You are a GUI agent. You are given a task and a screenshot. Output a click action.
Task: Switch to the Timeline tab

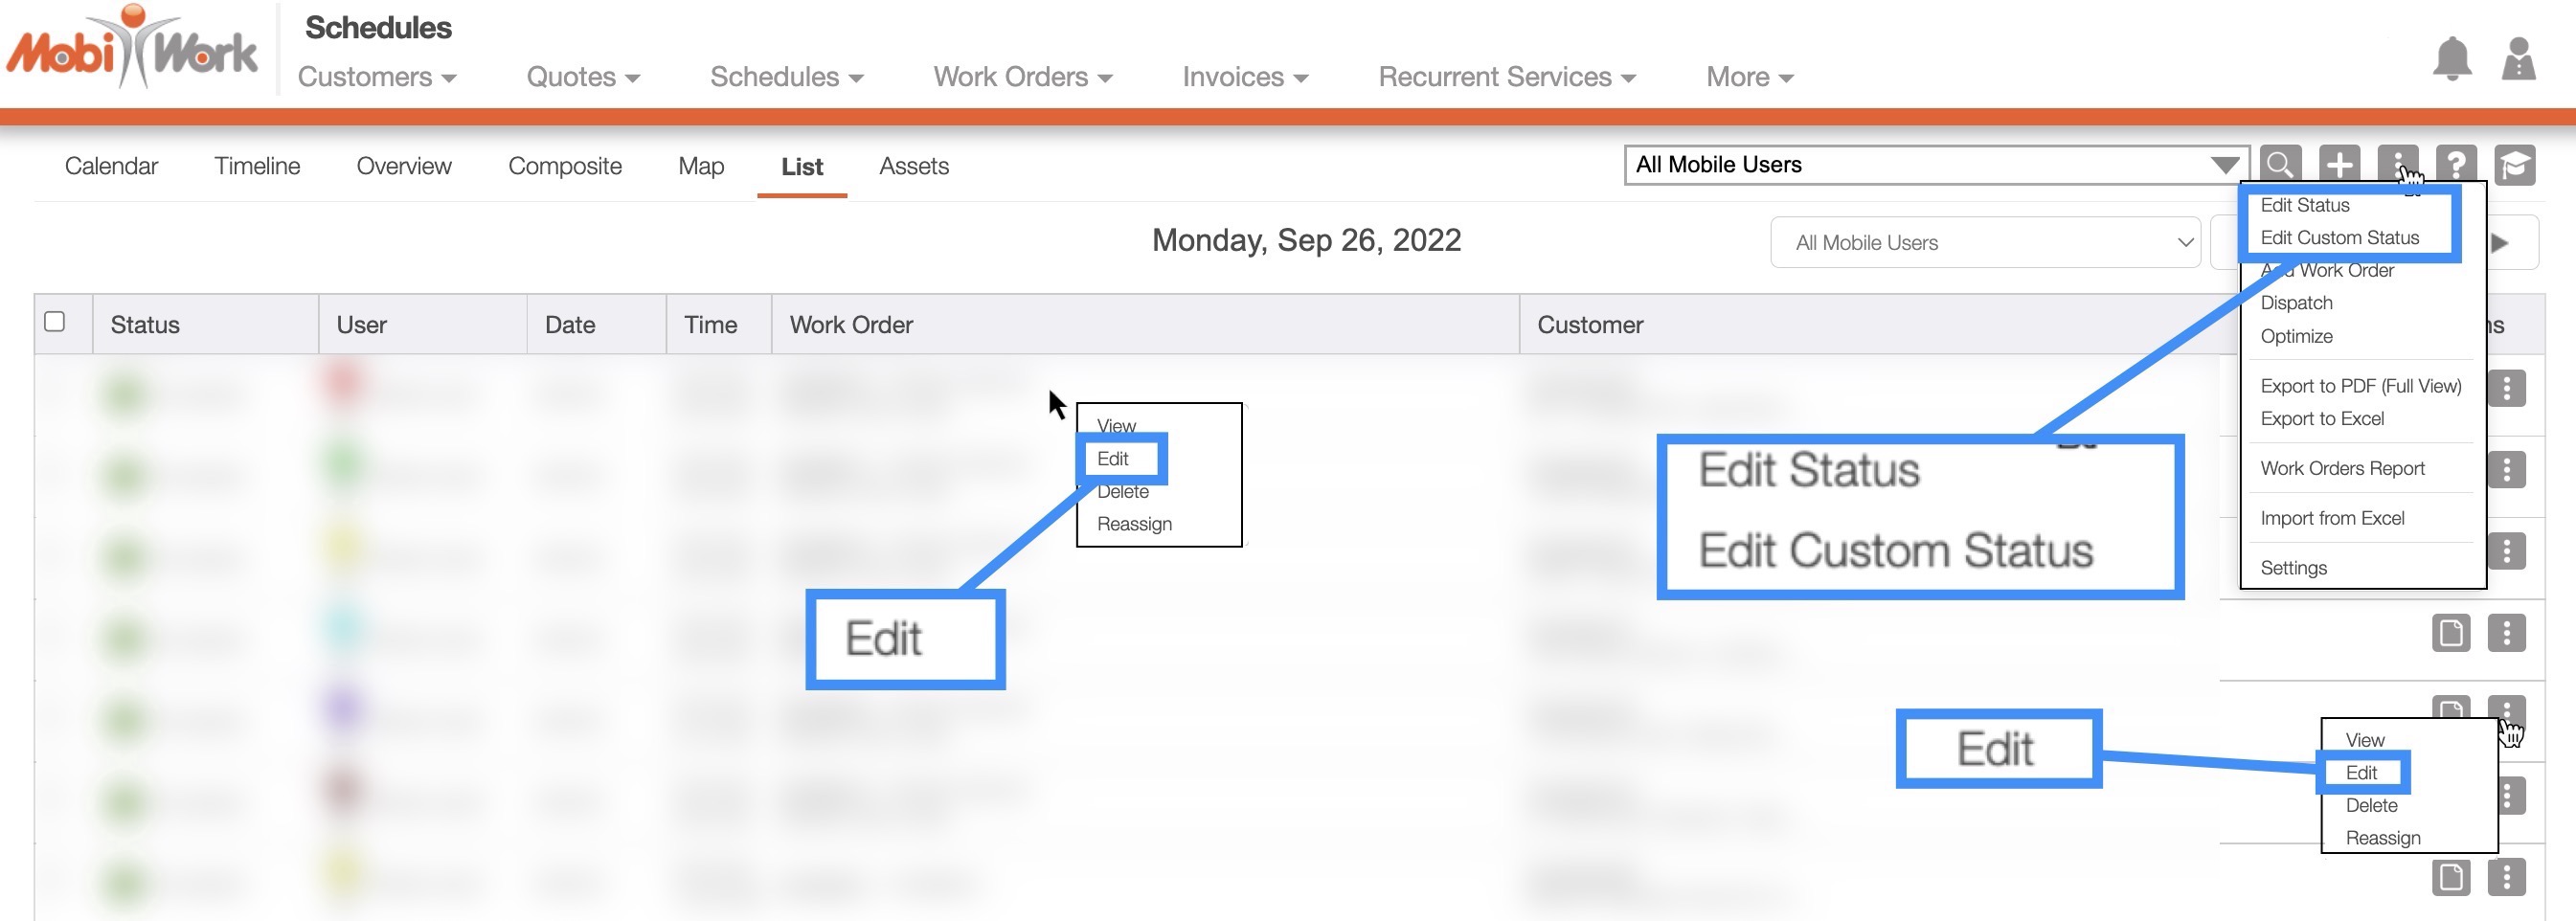pos(257,166)
